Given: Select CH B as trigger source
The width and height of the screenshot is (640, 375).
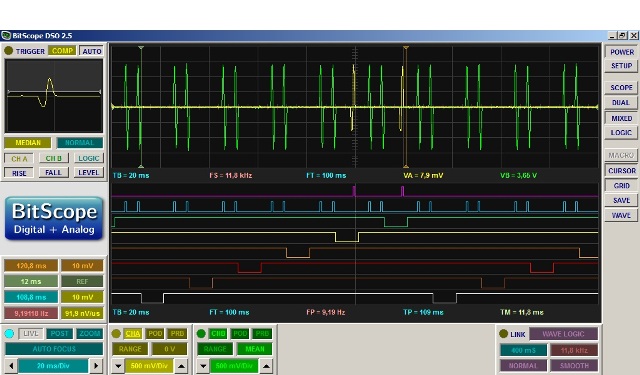Looking at the screenshot, I should coord(53,158).
